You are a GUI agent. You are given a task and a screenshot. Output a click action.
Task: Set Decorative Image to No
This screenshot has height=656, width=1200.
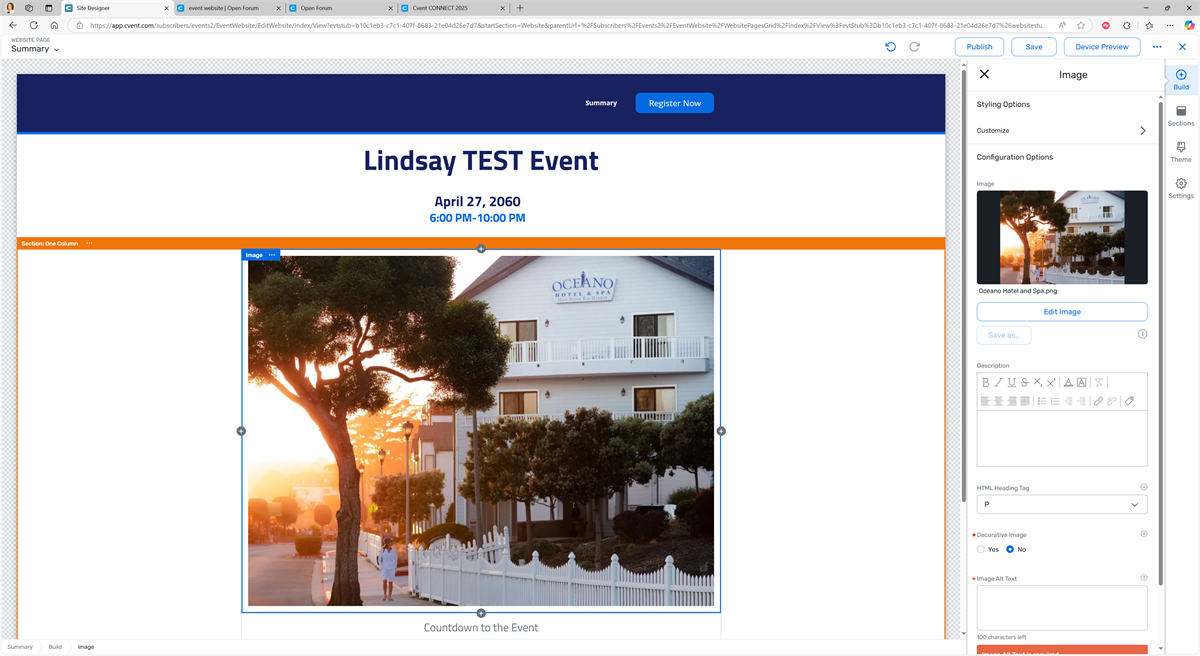(x=1010, y=549)
